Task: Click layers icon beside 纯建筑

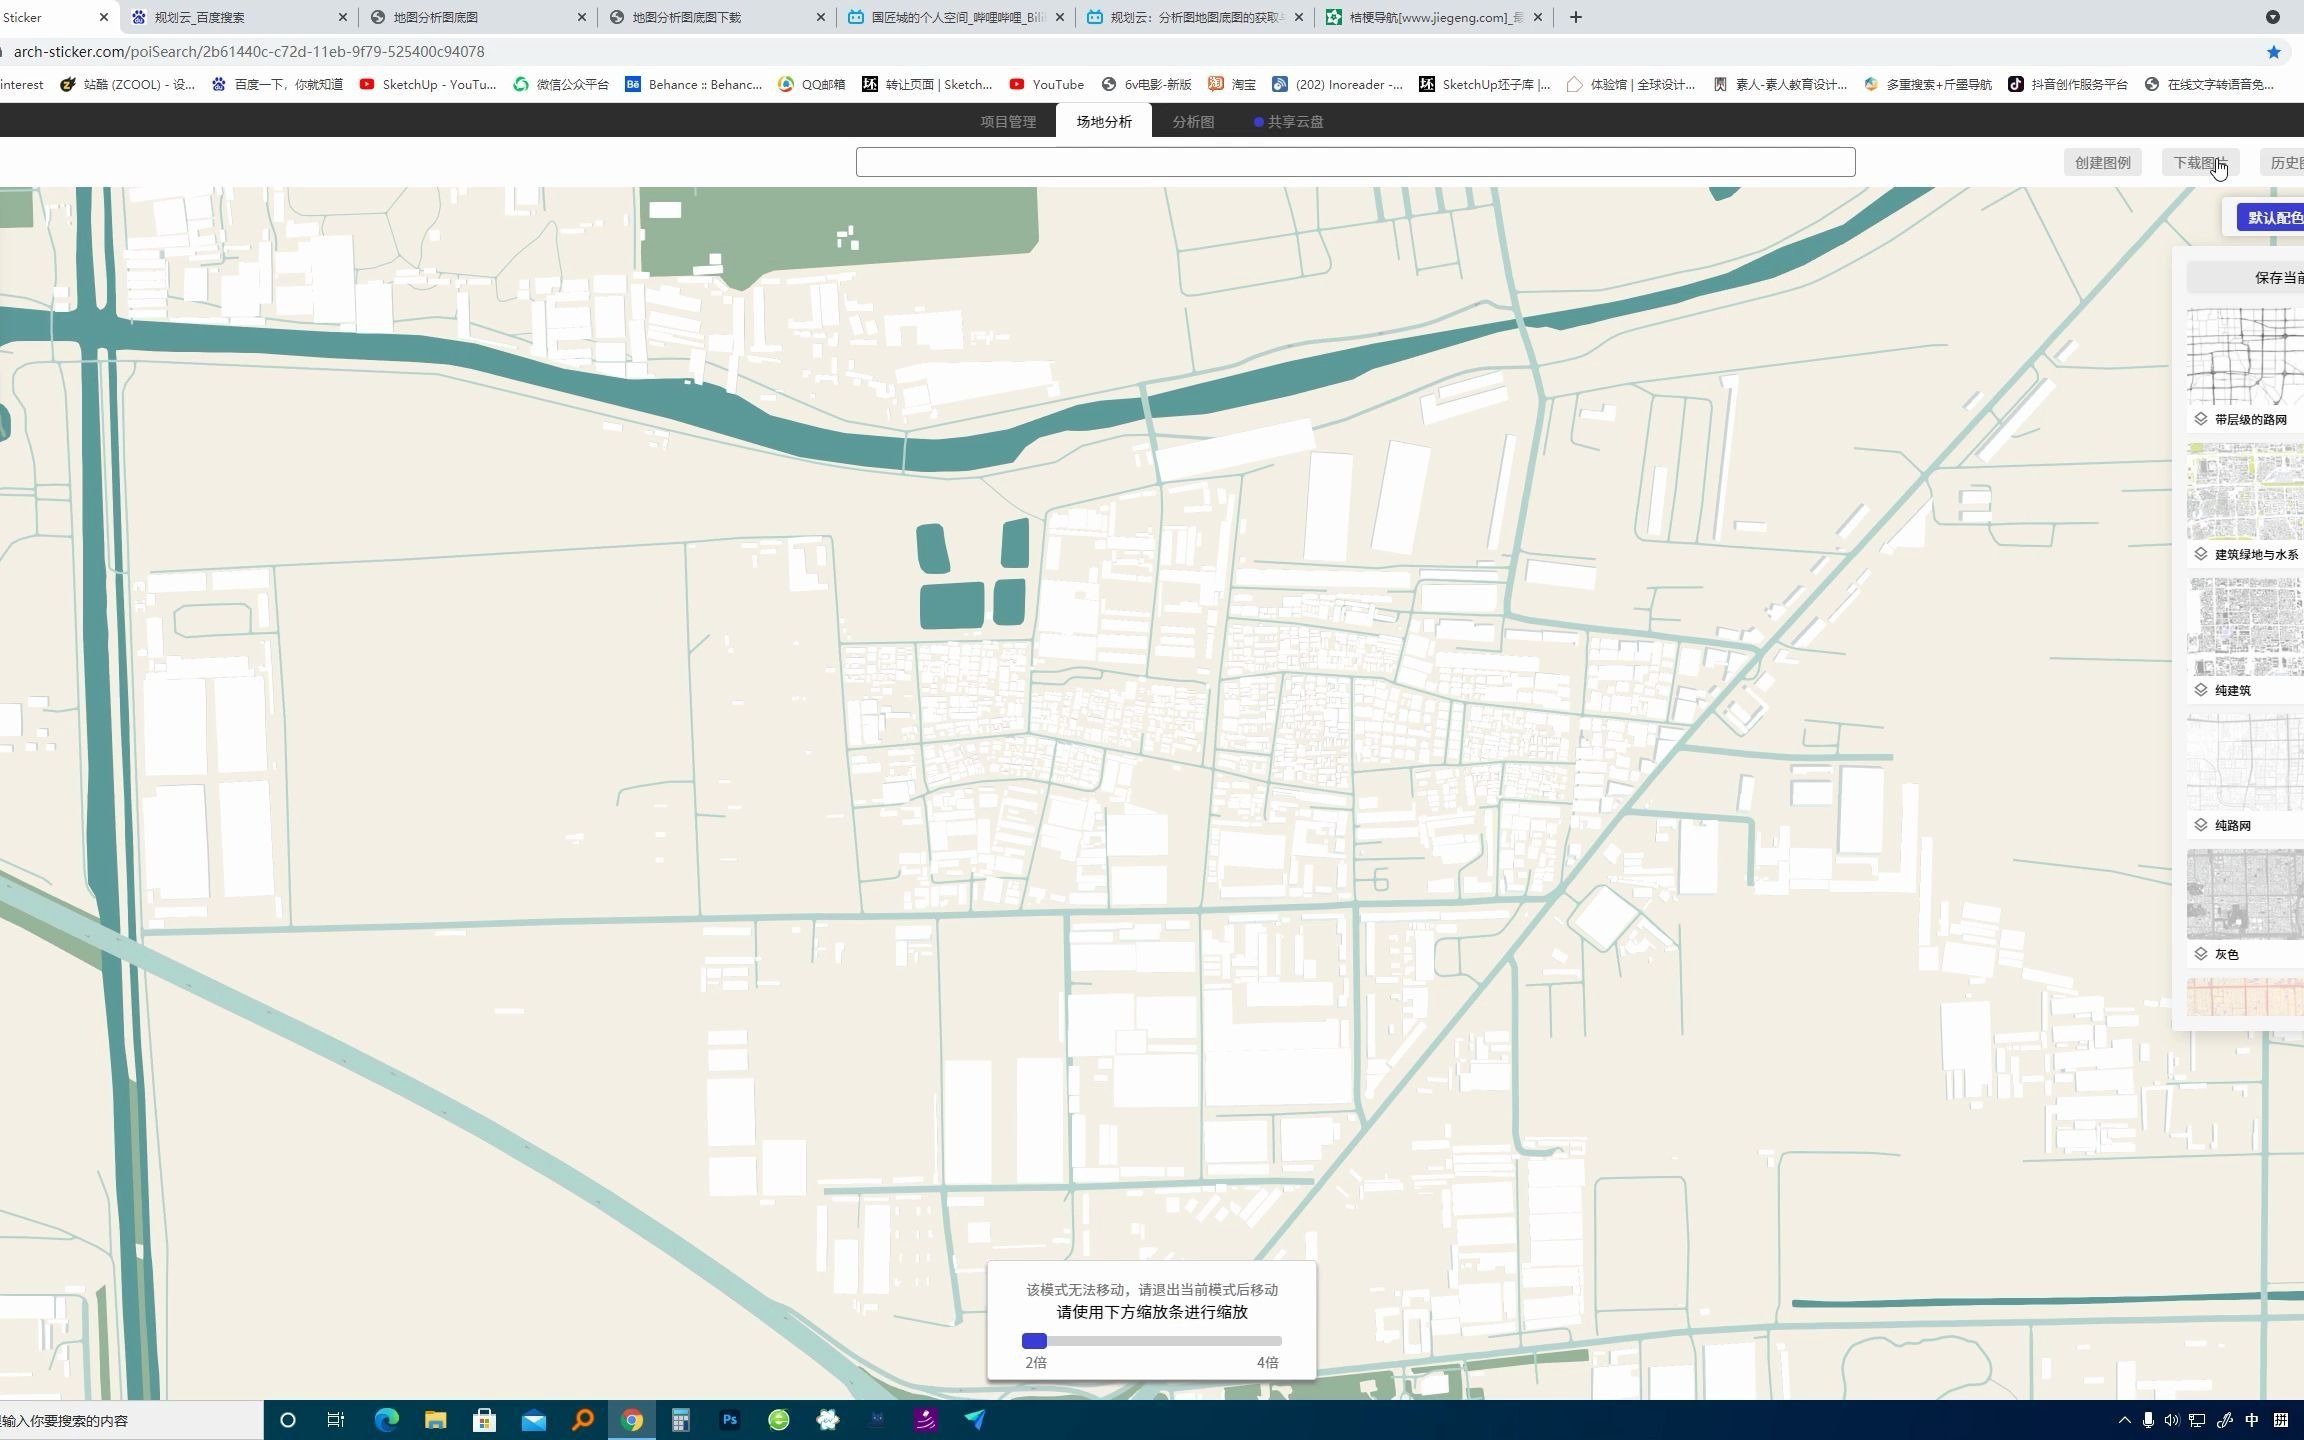Action: coord(2200,690)
